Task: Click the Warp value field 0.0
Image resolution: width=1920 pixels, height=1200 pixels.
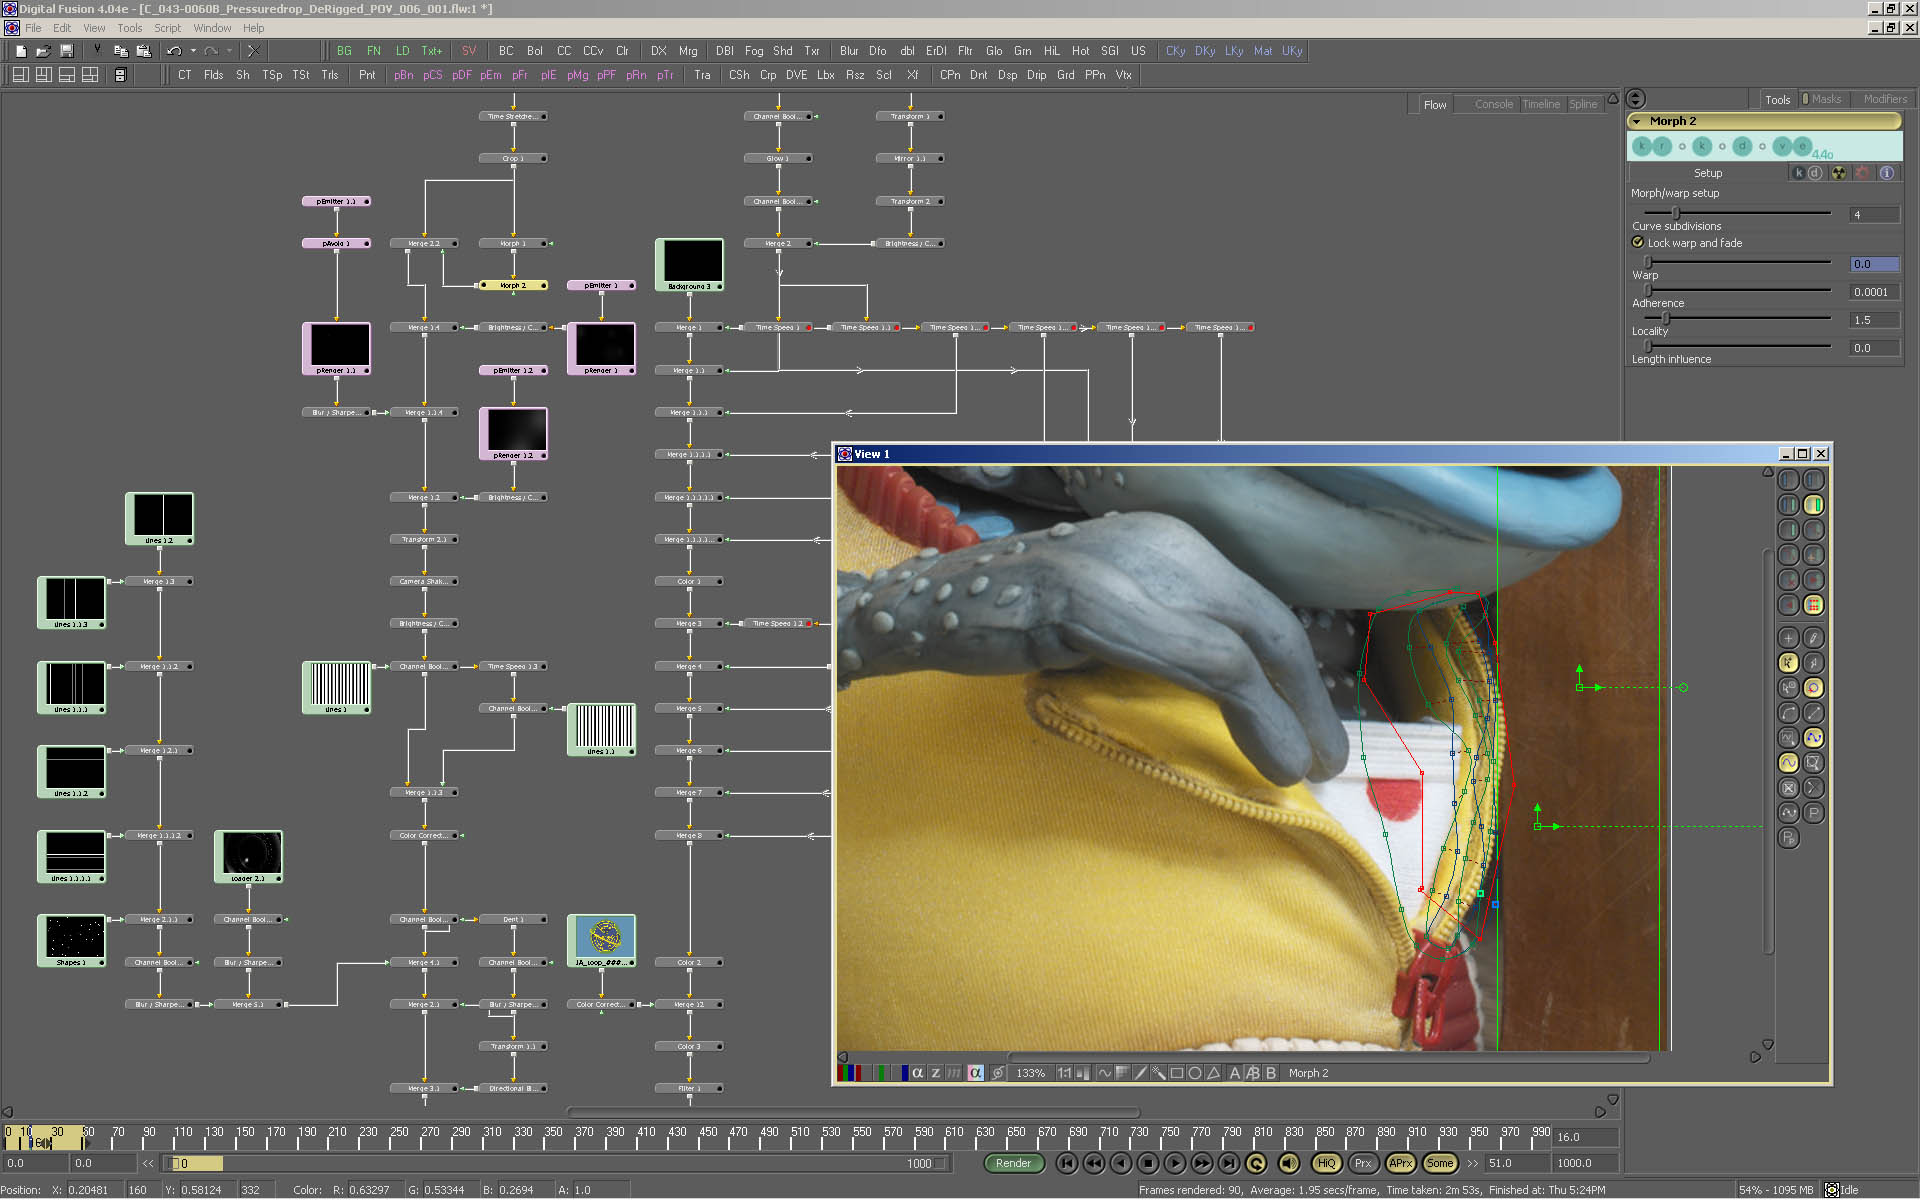Action: point(1874,264)
